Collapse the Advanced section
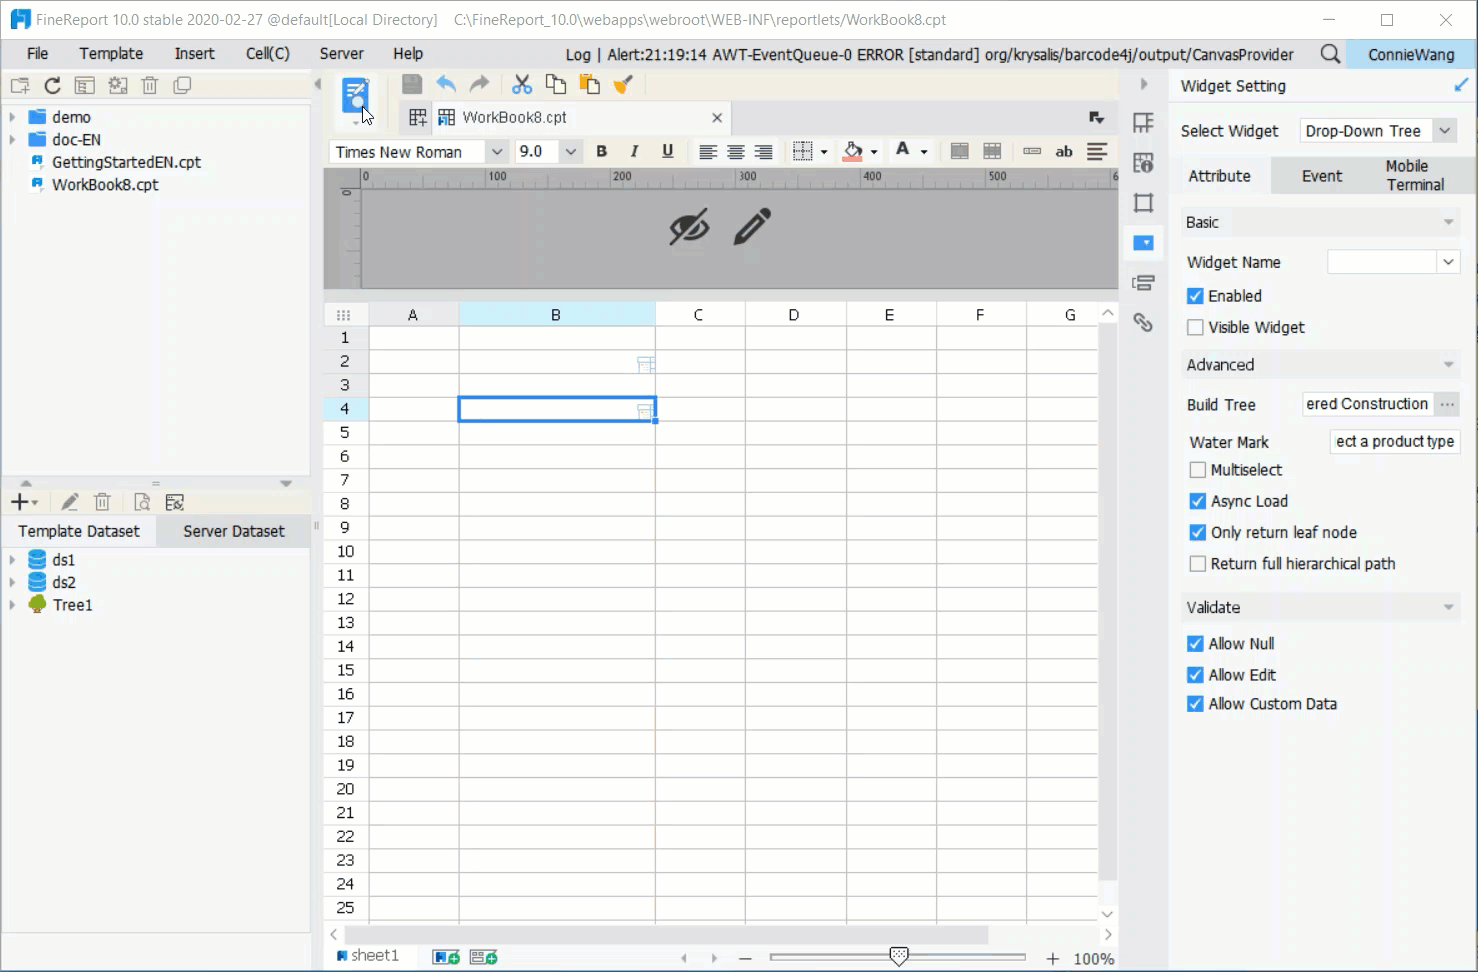Image resolution: width=1478 pixels, height=972 pixels. pos(1447,364)
